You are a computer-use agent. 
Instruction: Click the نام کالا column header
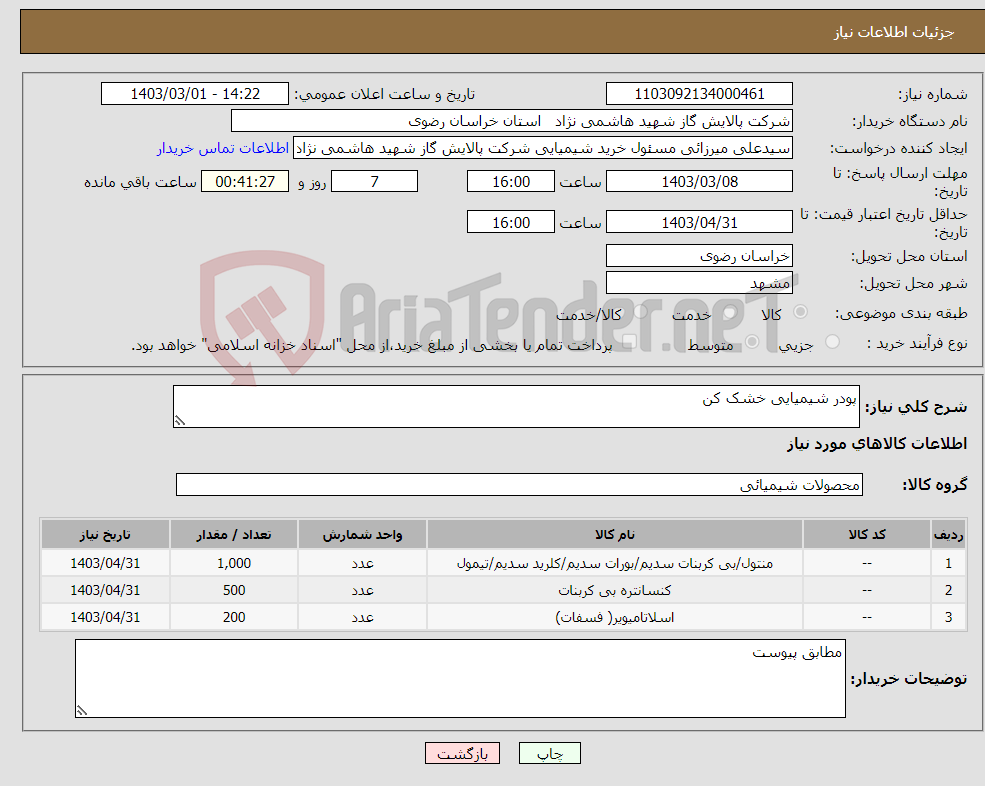(x=615, y=535)
